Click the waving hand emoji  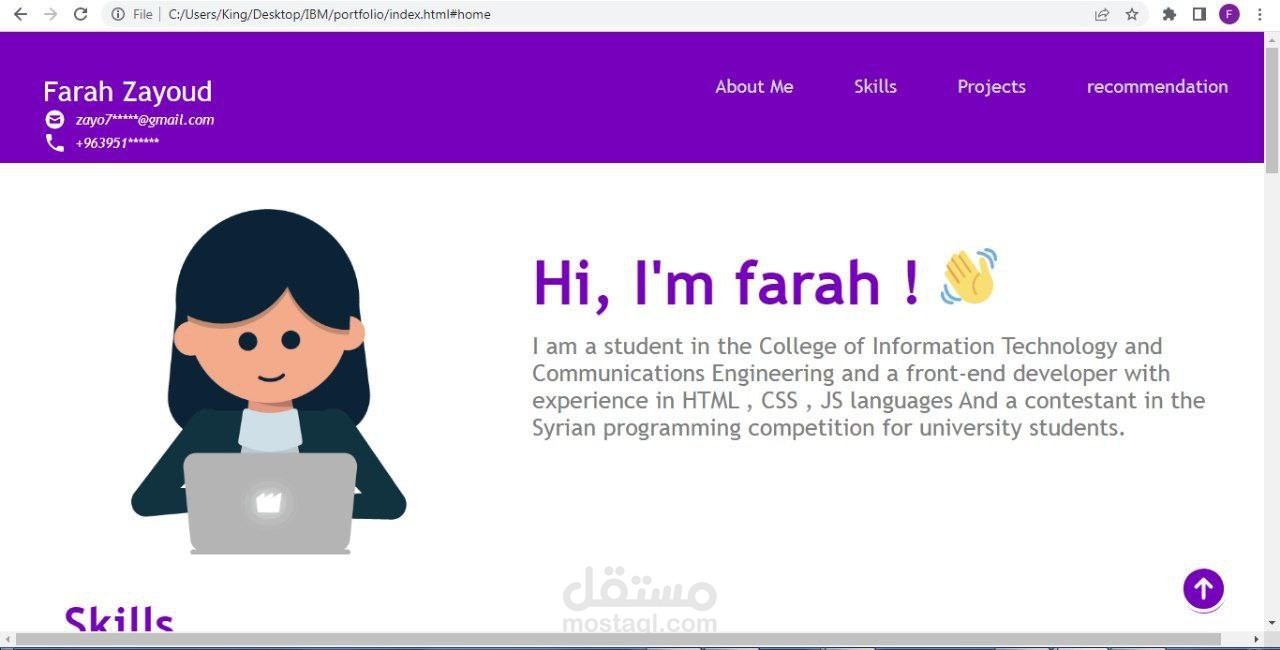coord(969,276)
